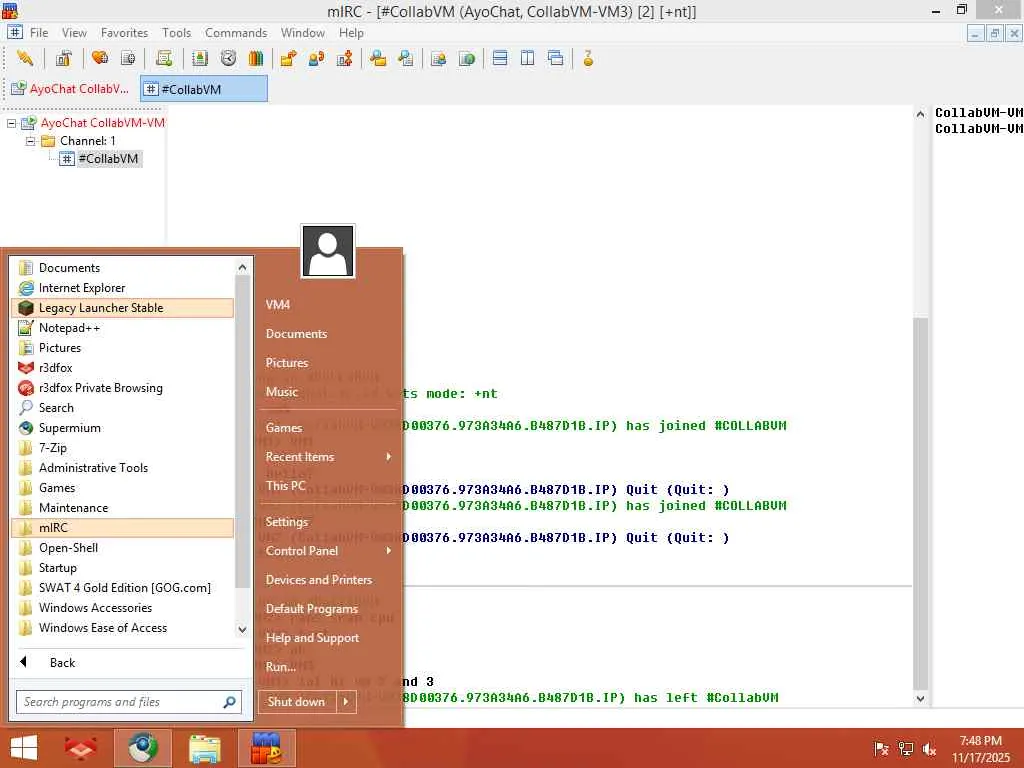Open the Colors toolbar icon
This screenshot has width=1024, height=768.
[256, 58]
